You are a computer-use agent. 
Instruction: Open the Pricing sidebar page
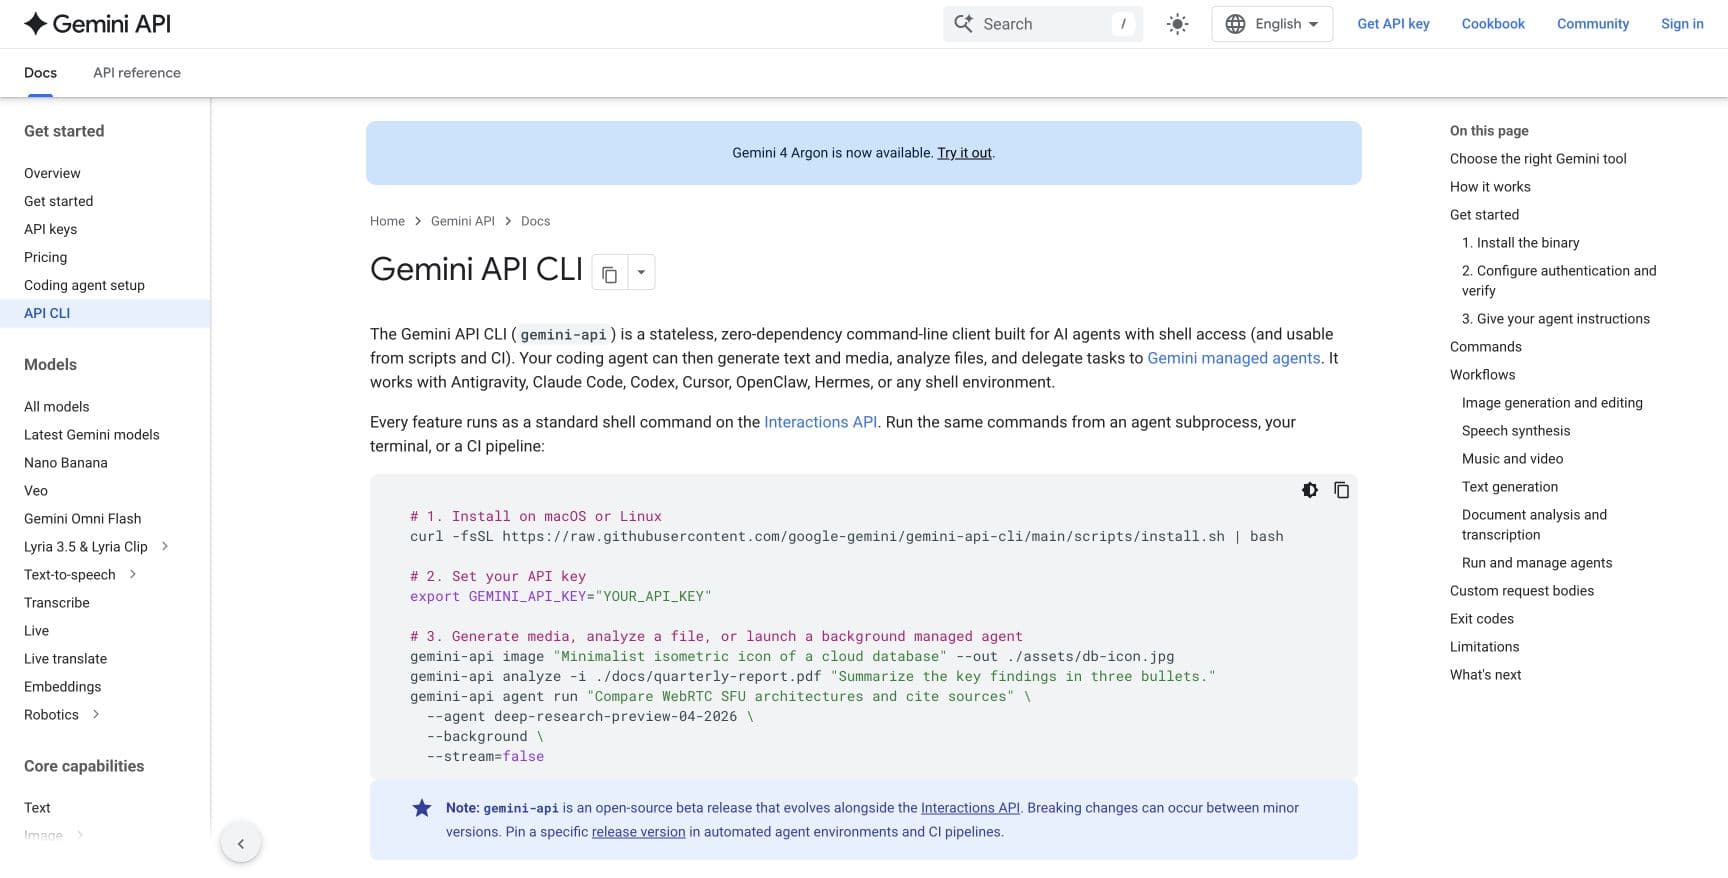[x=46, y=257]
